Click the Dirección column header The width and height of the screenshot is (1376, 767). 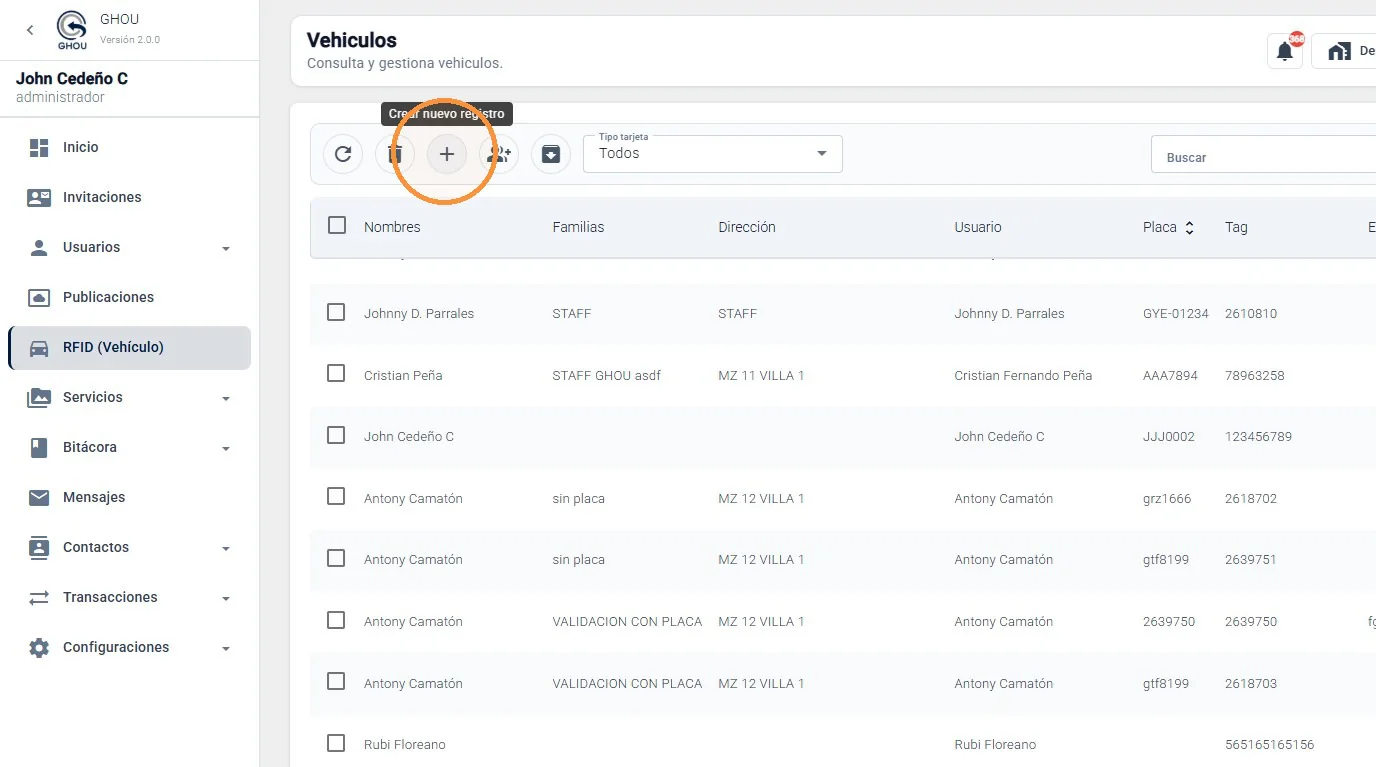point(747,227)
